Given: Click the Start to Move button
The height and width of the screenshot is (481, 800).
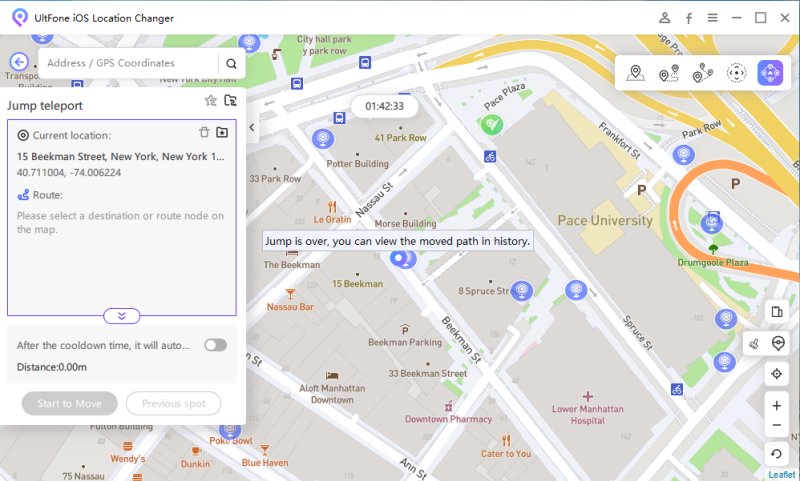Looking at the screenshot, I should 69,403.
